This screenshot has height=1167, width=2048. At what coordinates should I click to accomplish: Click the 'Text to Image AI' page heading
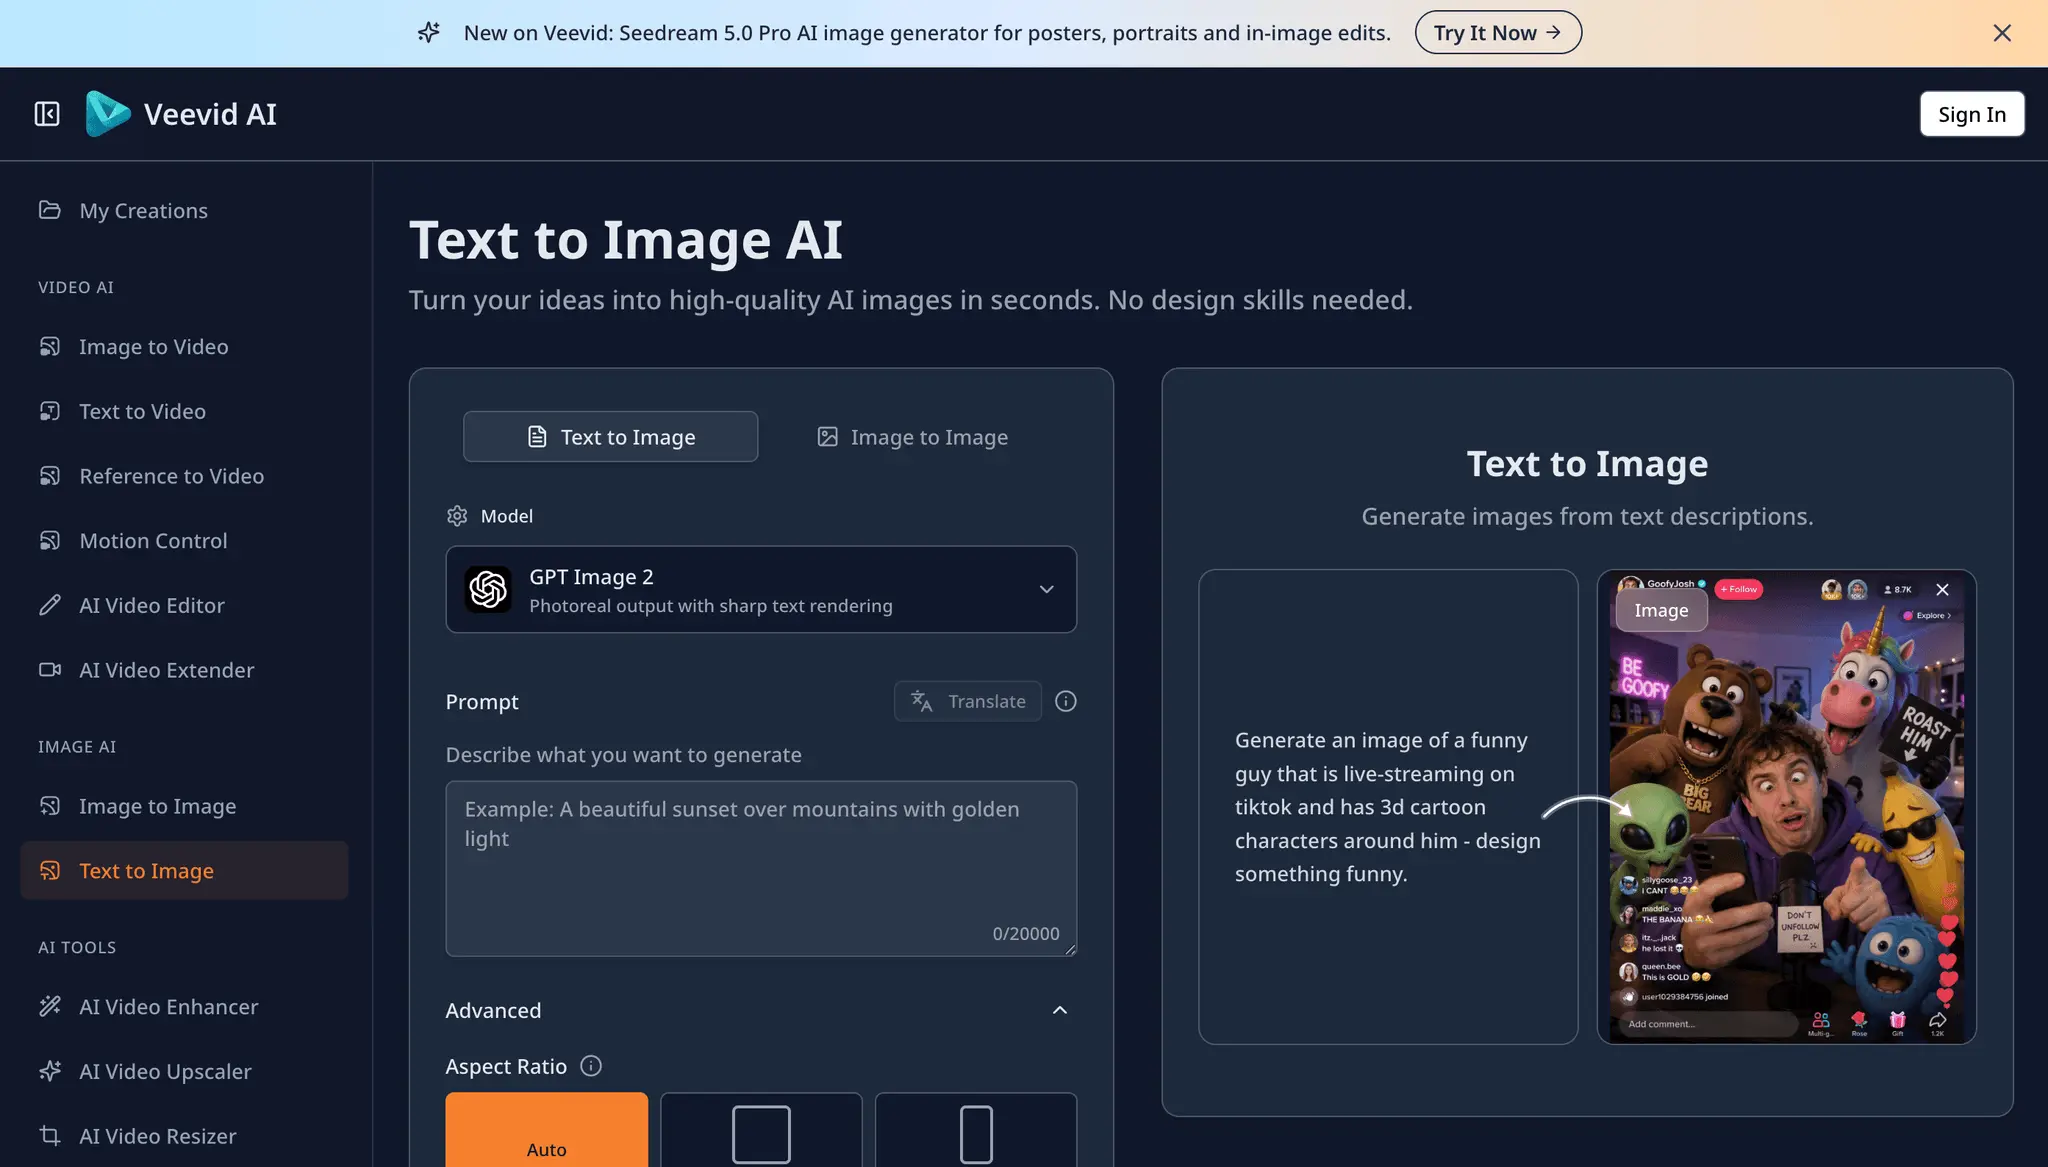pos(626,240)
